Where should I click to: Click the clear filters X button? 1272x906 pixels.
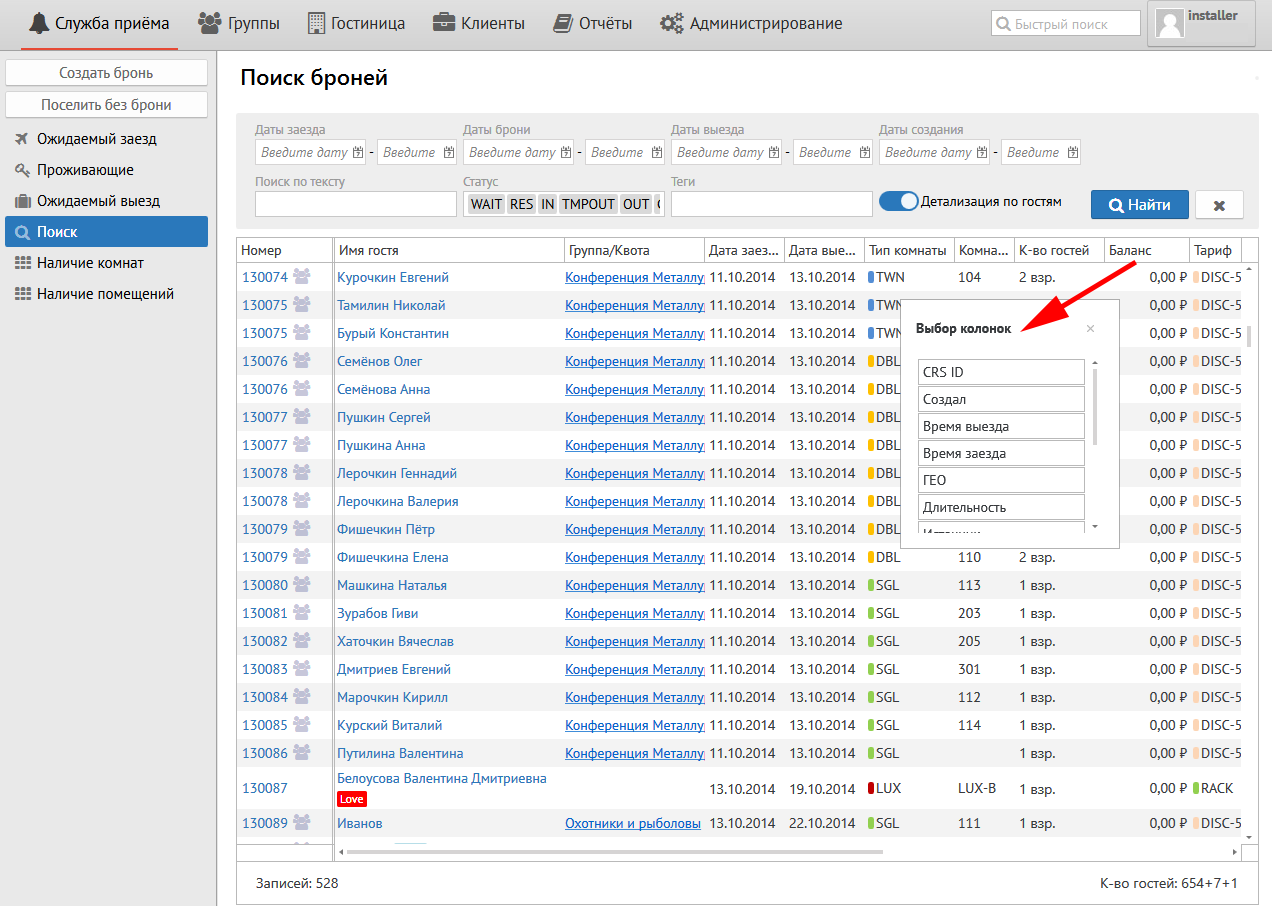(1219, 205)
